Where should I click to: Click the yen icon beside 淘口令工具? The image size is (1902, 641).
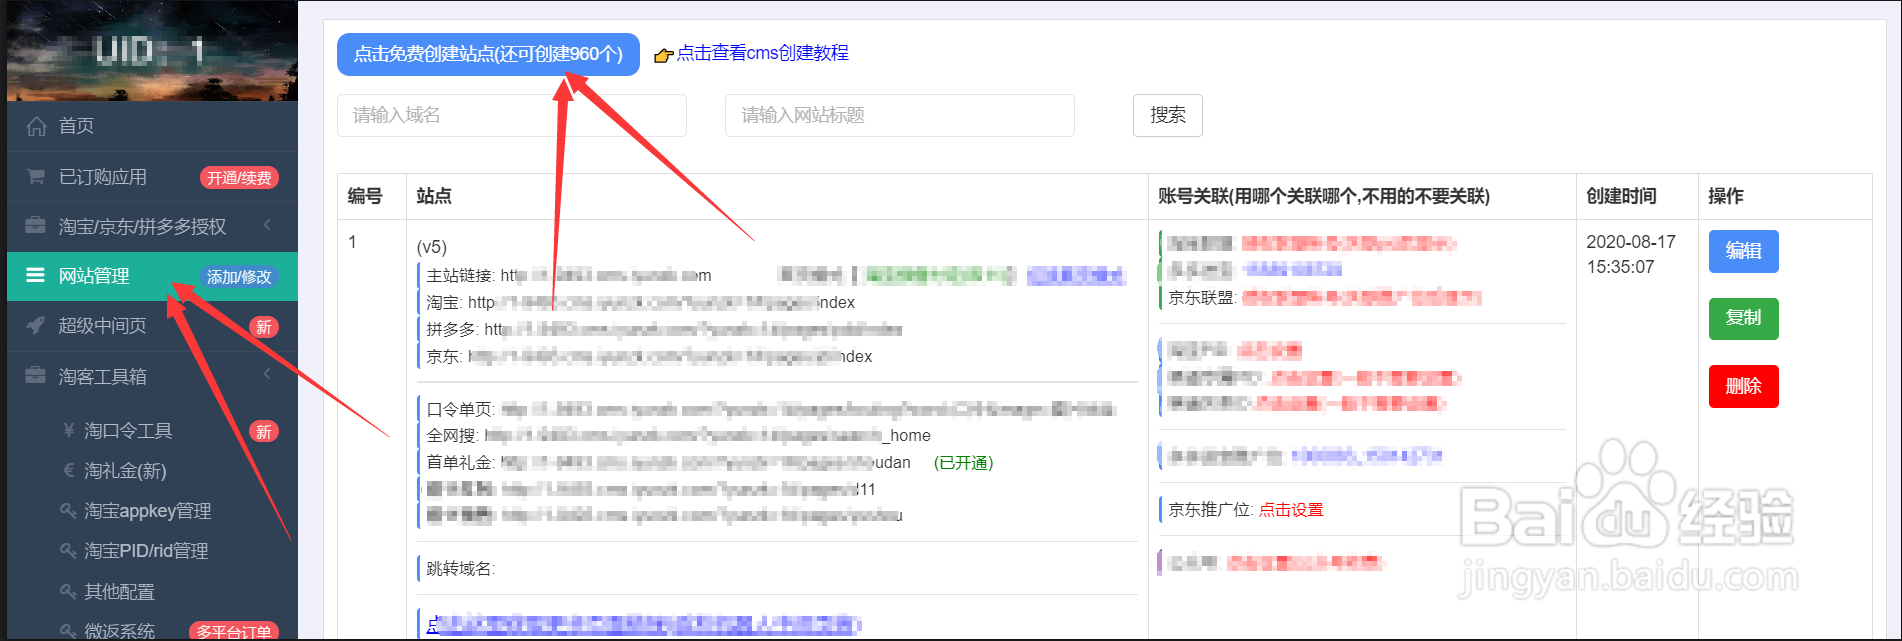pos(68,431)
